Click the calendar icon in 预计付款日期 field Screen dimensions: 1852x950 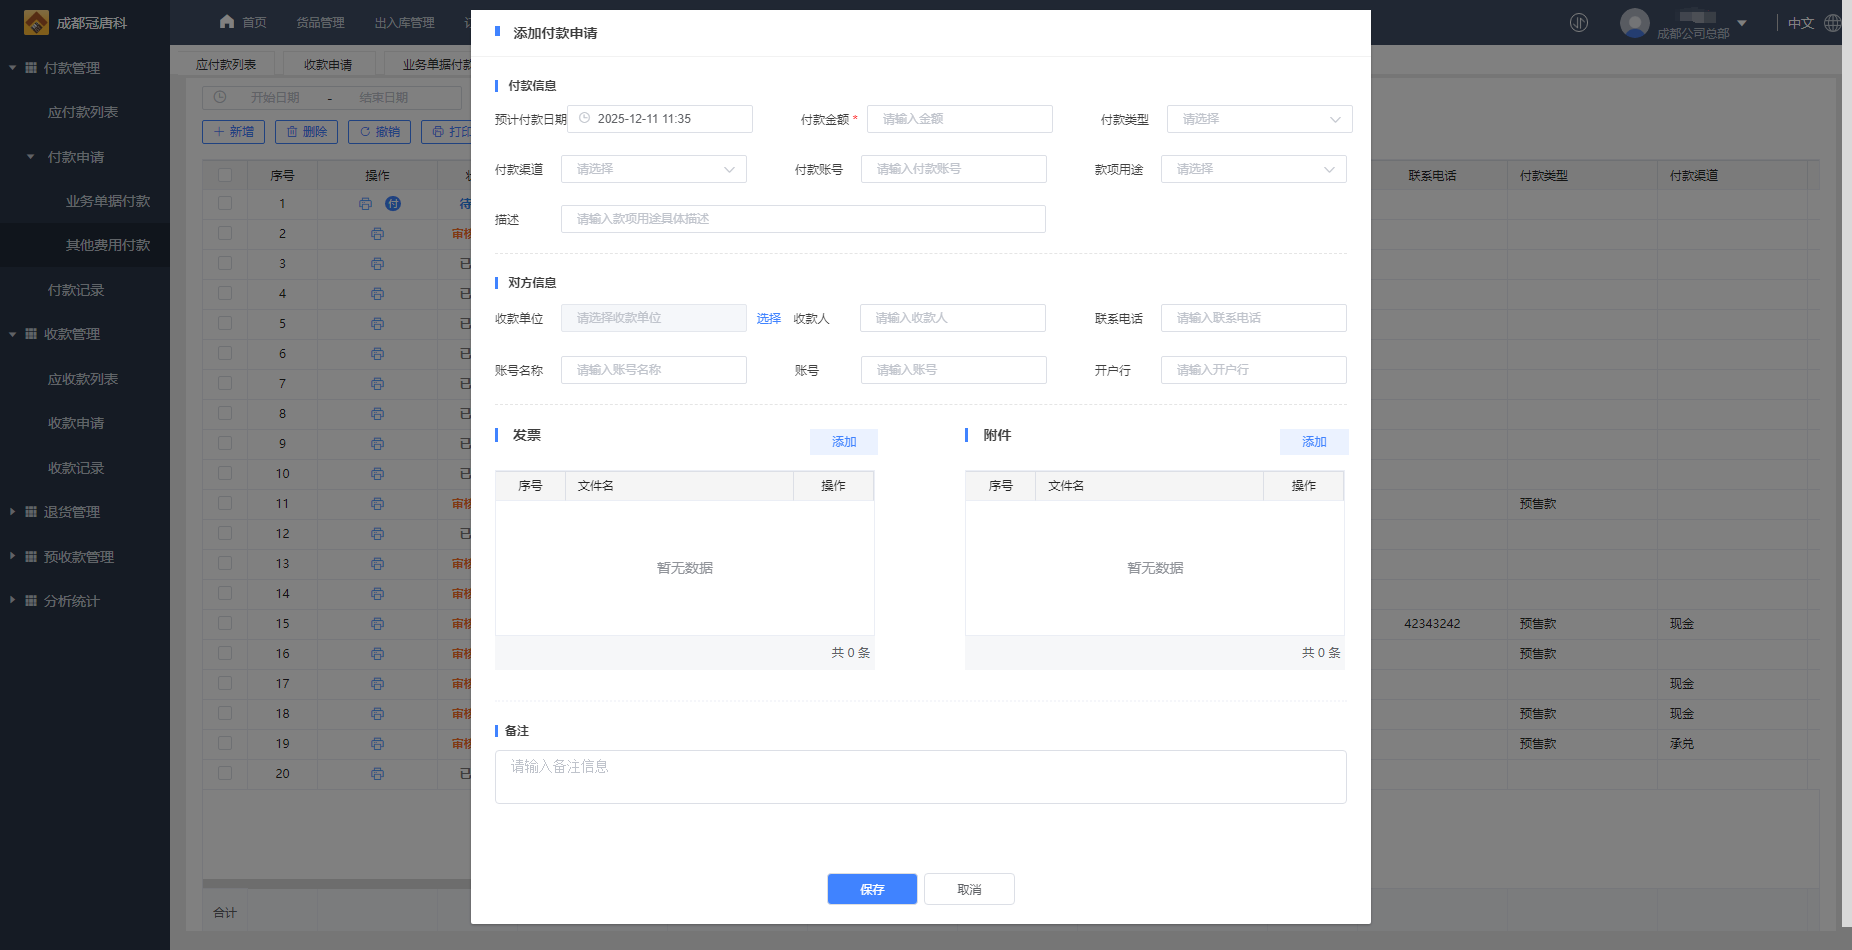(585, 118)
